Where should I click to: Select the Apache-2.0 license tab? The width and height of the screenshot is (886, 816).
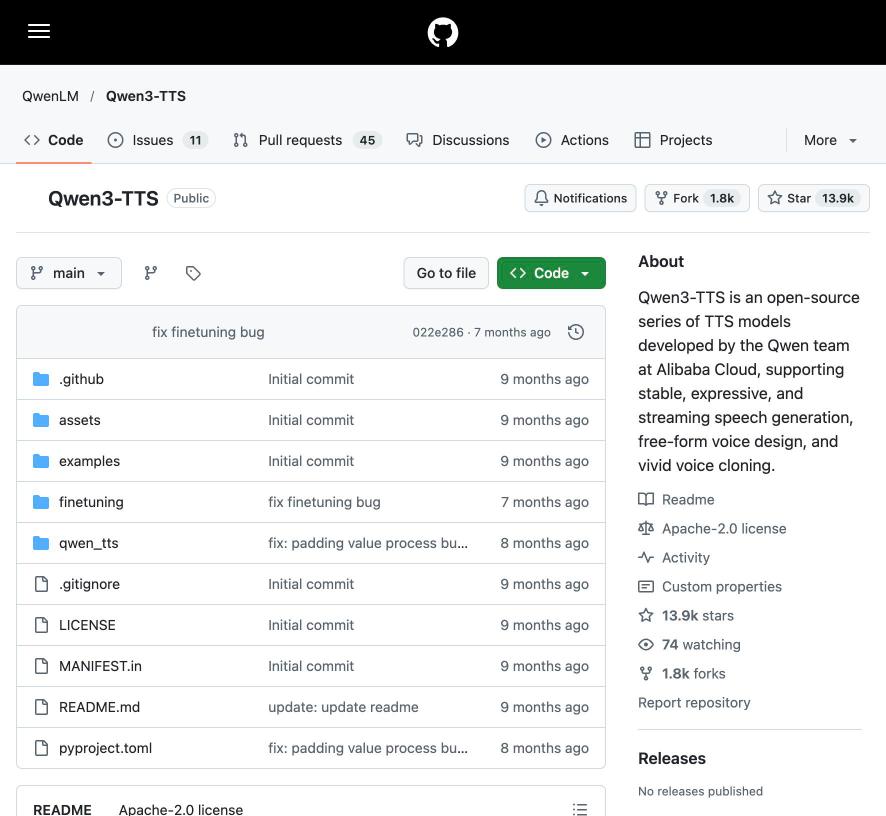point(181,809)
